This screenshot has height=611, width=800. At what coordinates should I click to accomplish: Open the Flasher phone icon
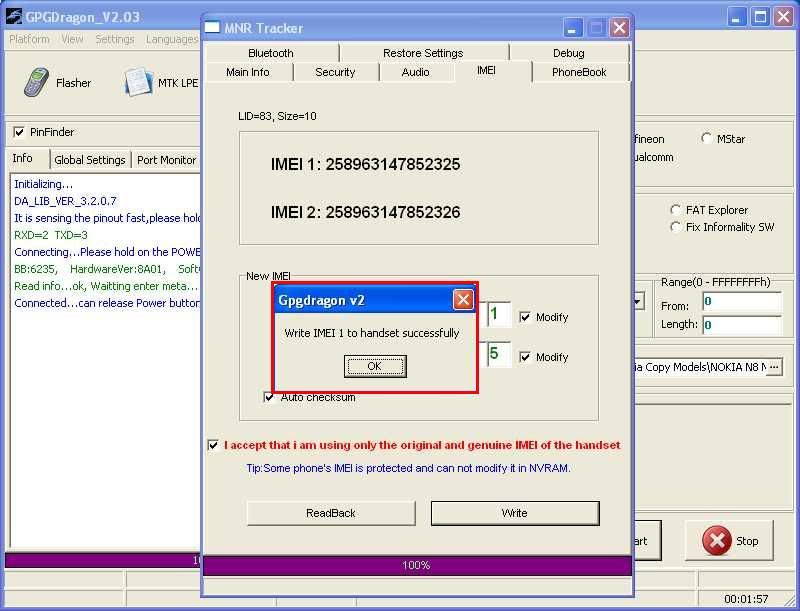click(x=36, y=82)
